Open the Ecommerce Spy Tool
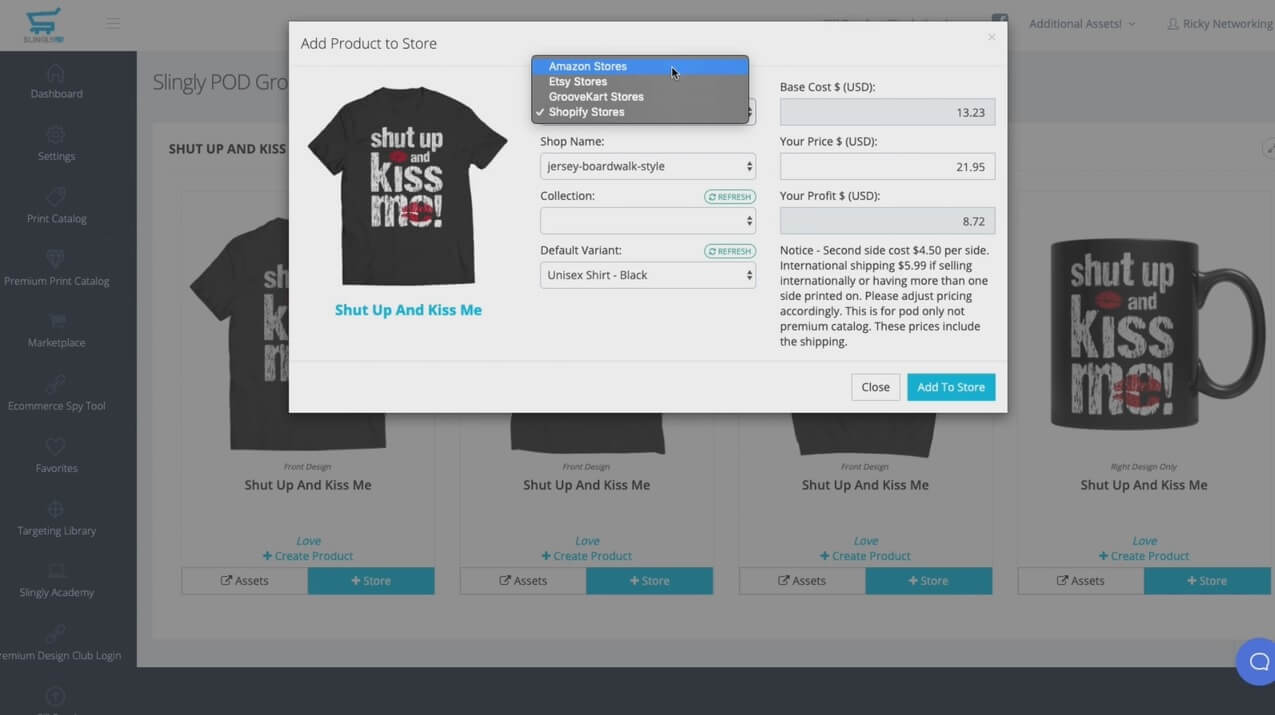Viewport: 1275px width, 715px height. [x=56, y=393]
